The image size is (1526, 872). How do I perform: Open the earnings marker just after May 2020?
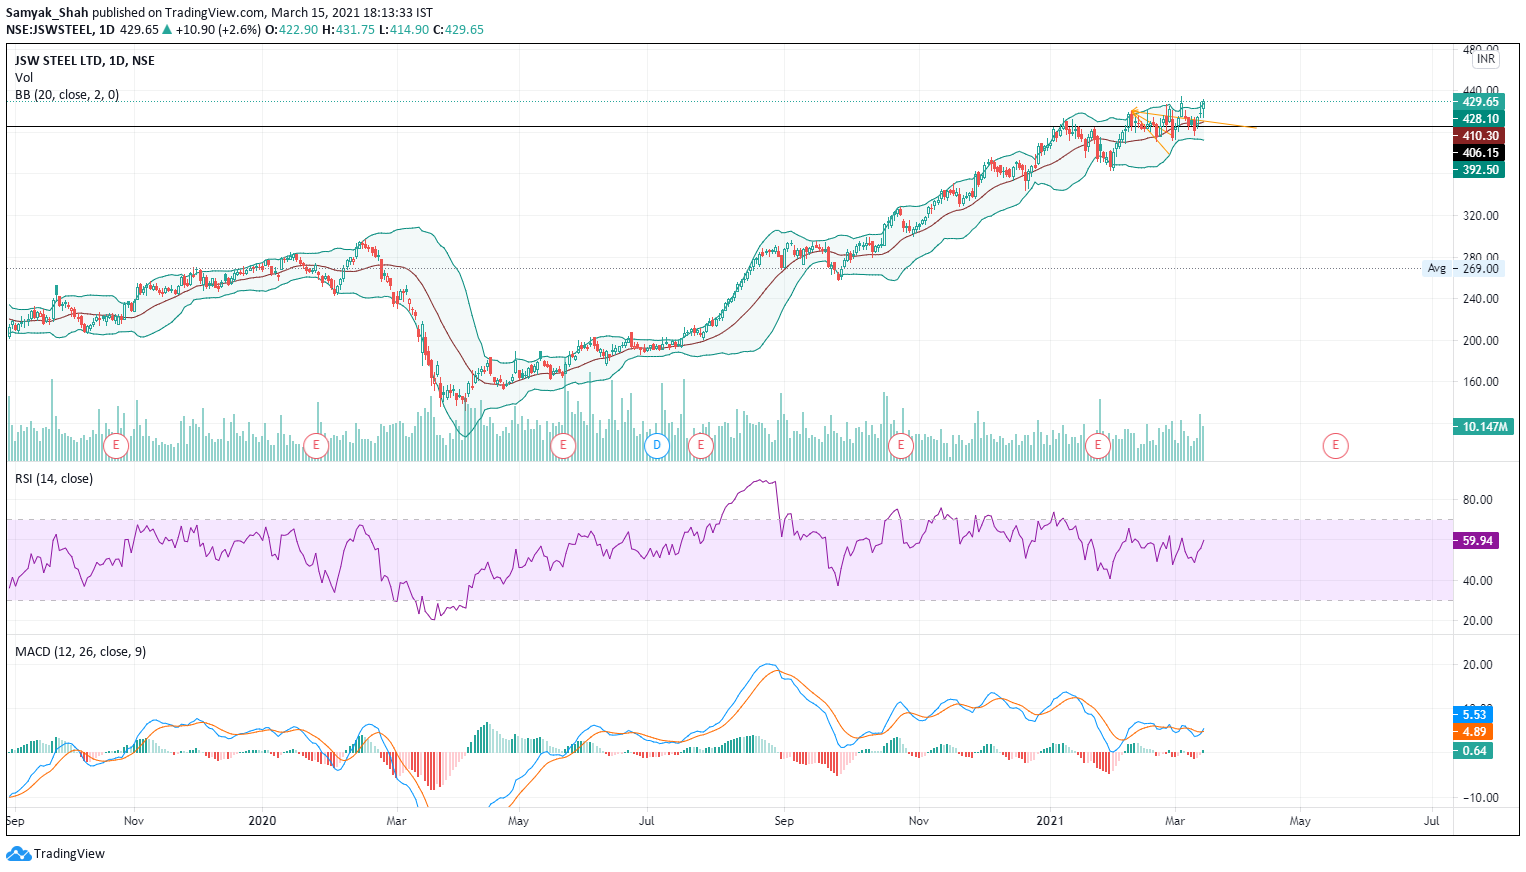(563, 445)
